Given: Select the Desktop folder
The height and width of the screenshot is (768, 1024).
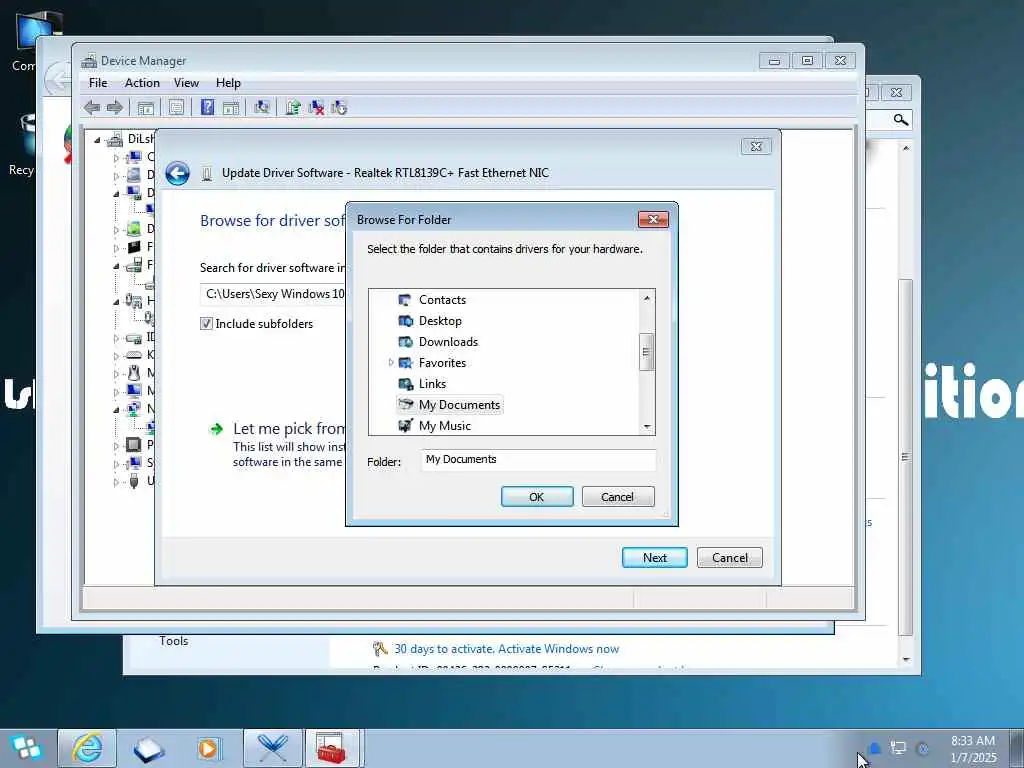Looking at the screenshot, I should click(440, 321).
